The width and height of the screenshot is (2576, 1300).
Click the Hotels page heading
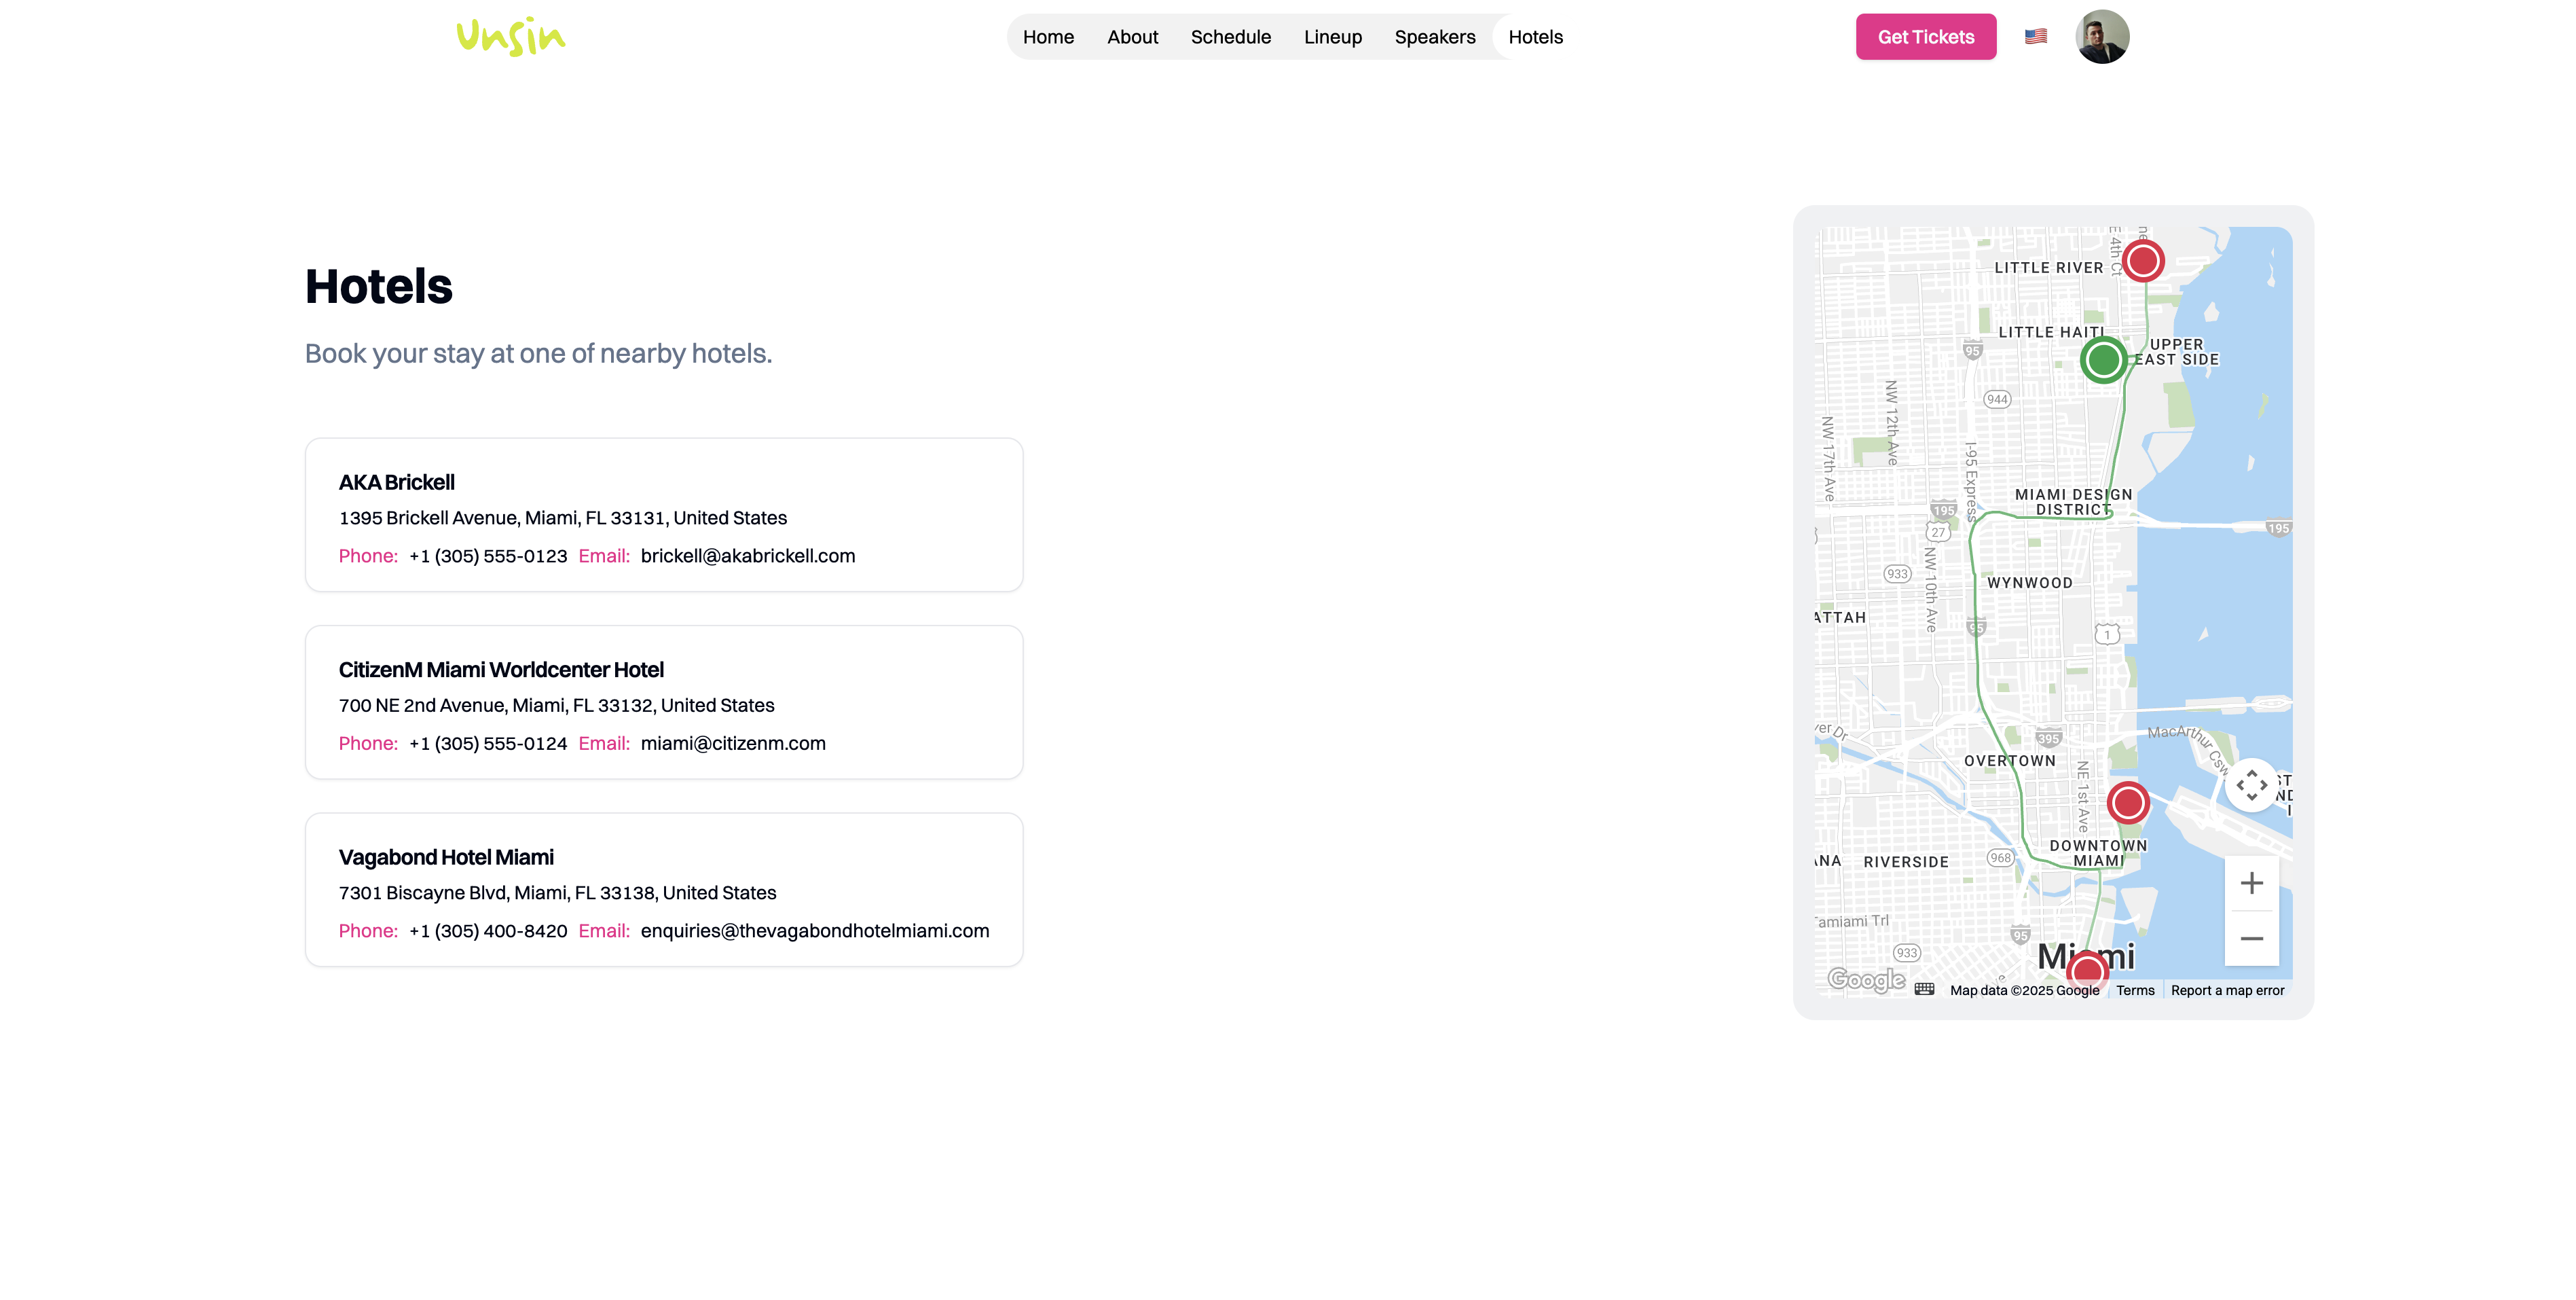coord(378,287)
